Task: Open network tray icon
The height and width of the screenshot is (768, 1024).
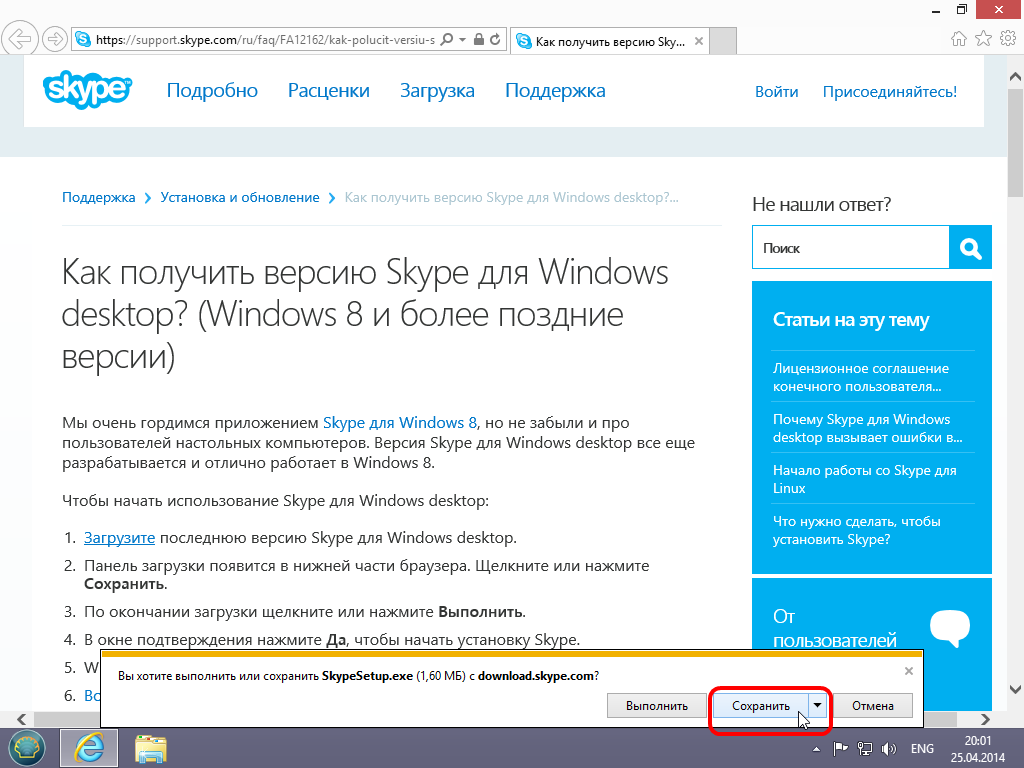Action: tap(865, 749)
